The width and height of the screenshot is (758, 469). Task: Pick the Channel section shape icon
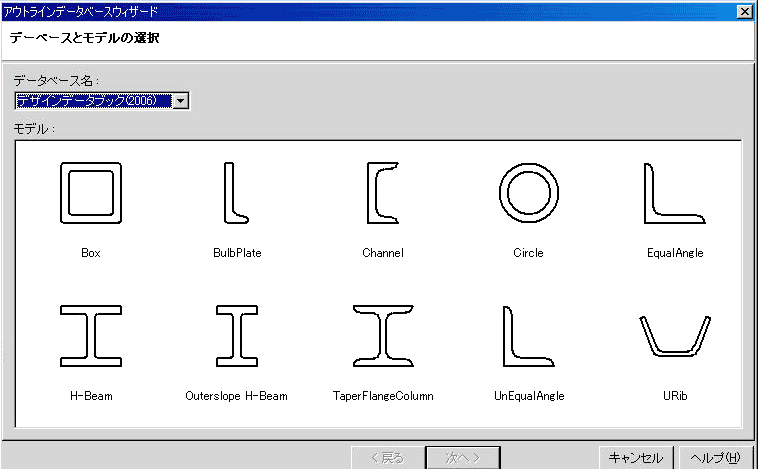click(382, 192)
